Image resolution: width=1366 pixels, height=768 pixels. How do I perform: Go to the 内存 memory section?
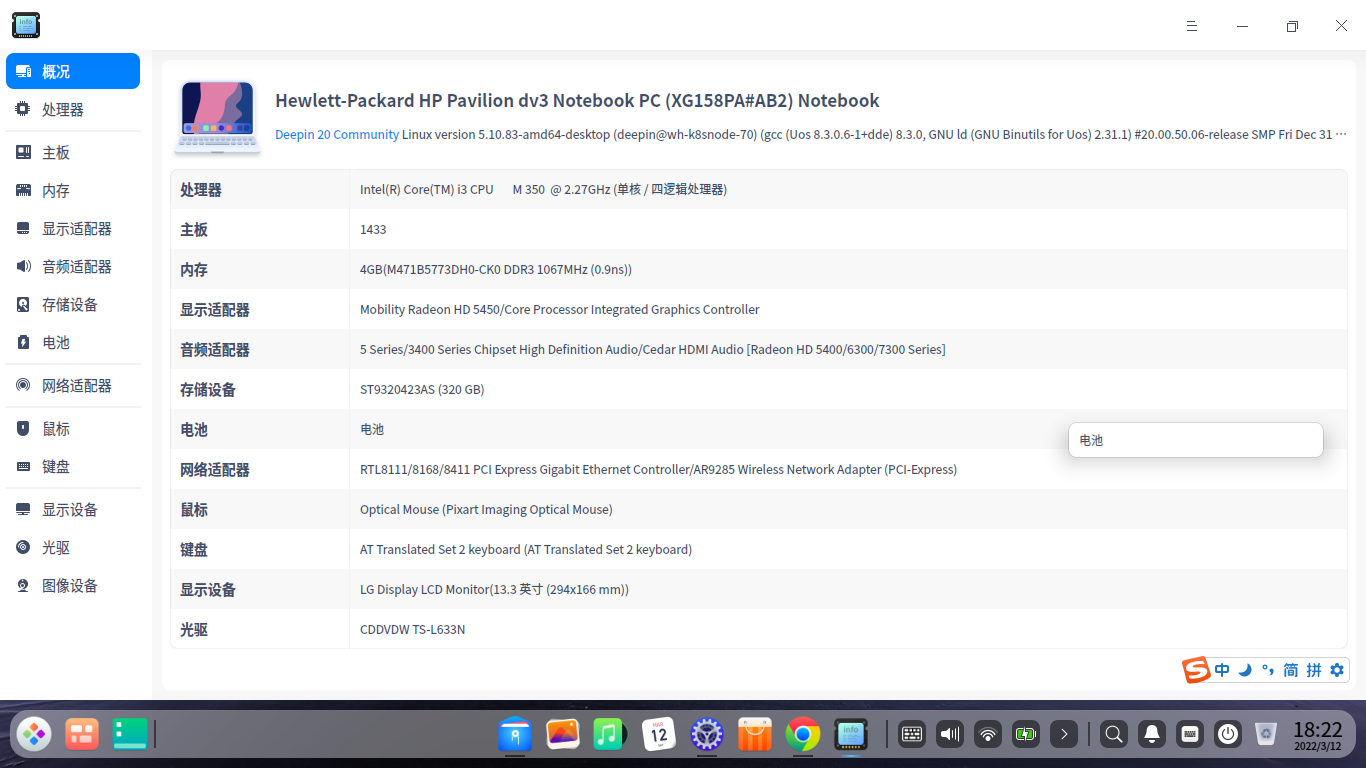73,191
